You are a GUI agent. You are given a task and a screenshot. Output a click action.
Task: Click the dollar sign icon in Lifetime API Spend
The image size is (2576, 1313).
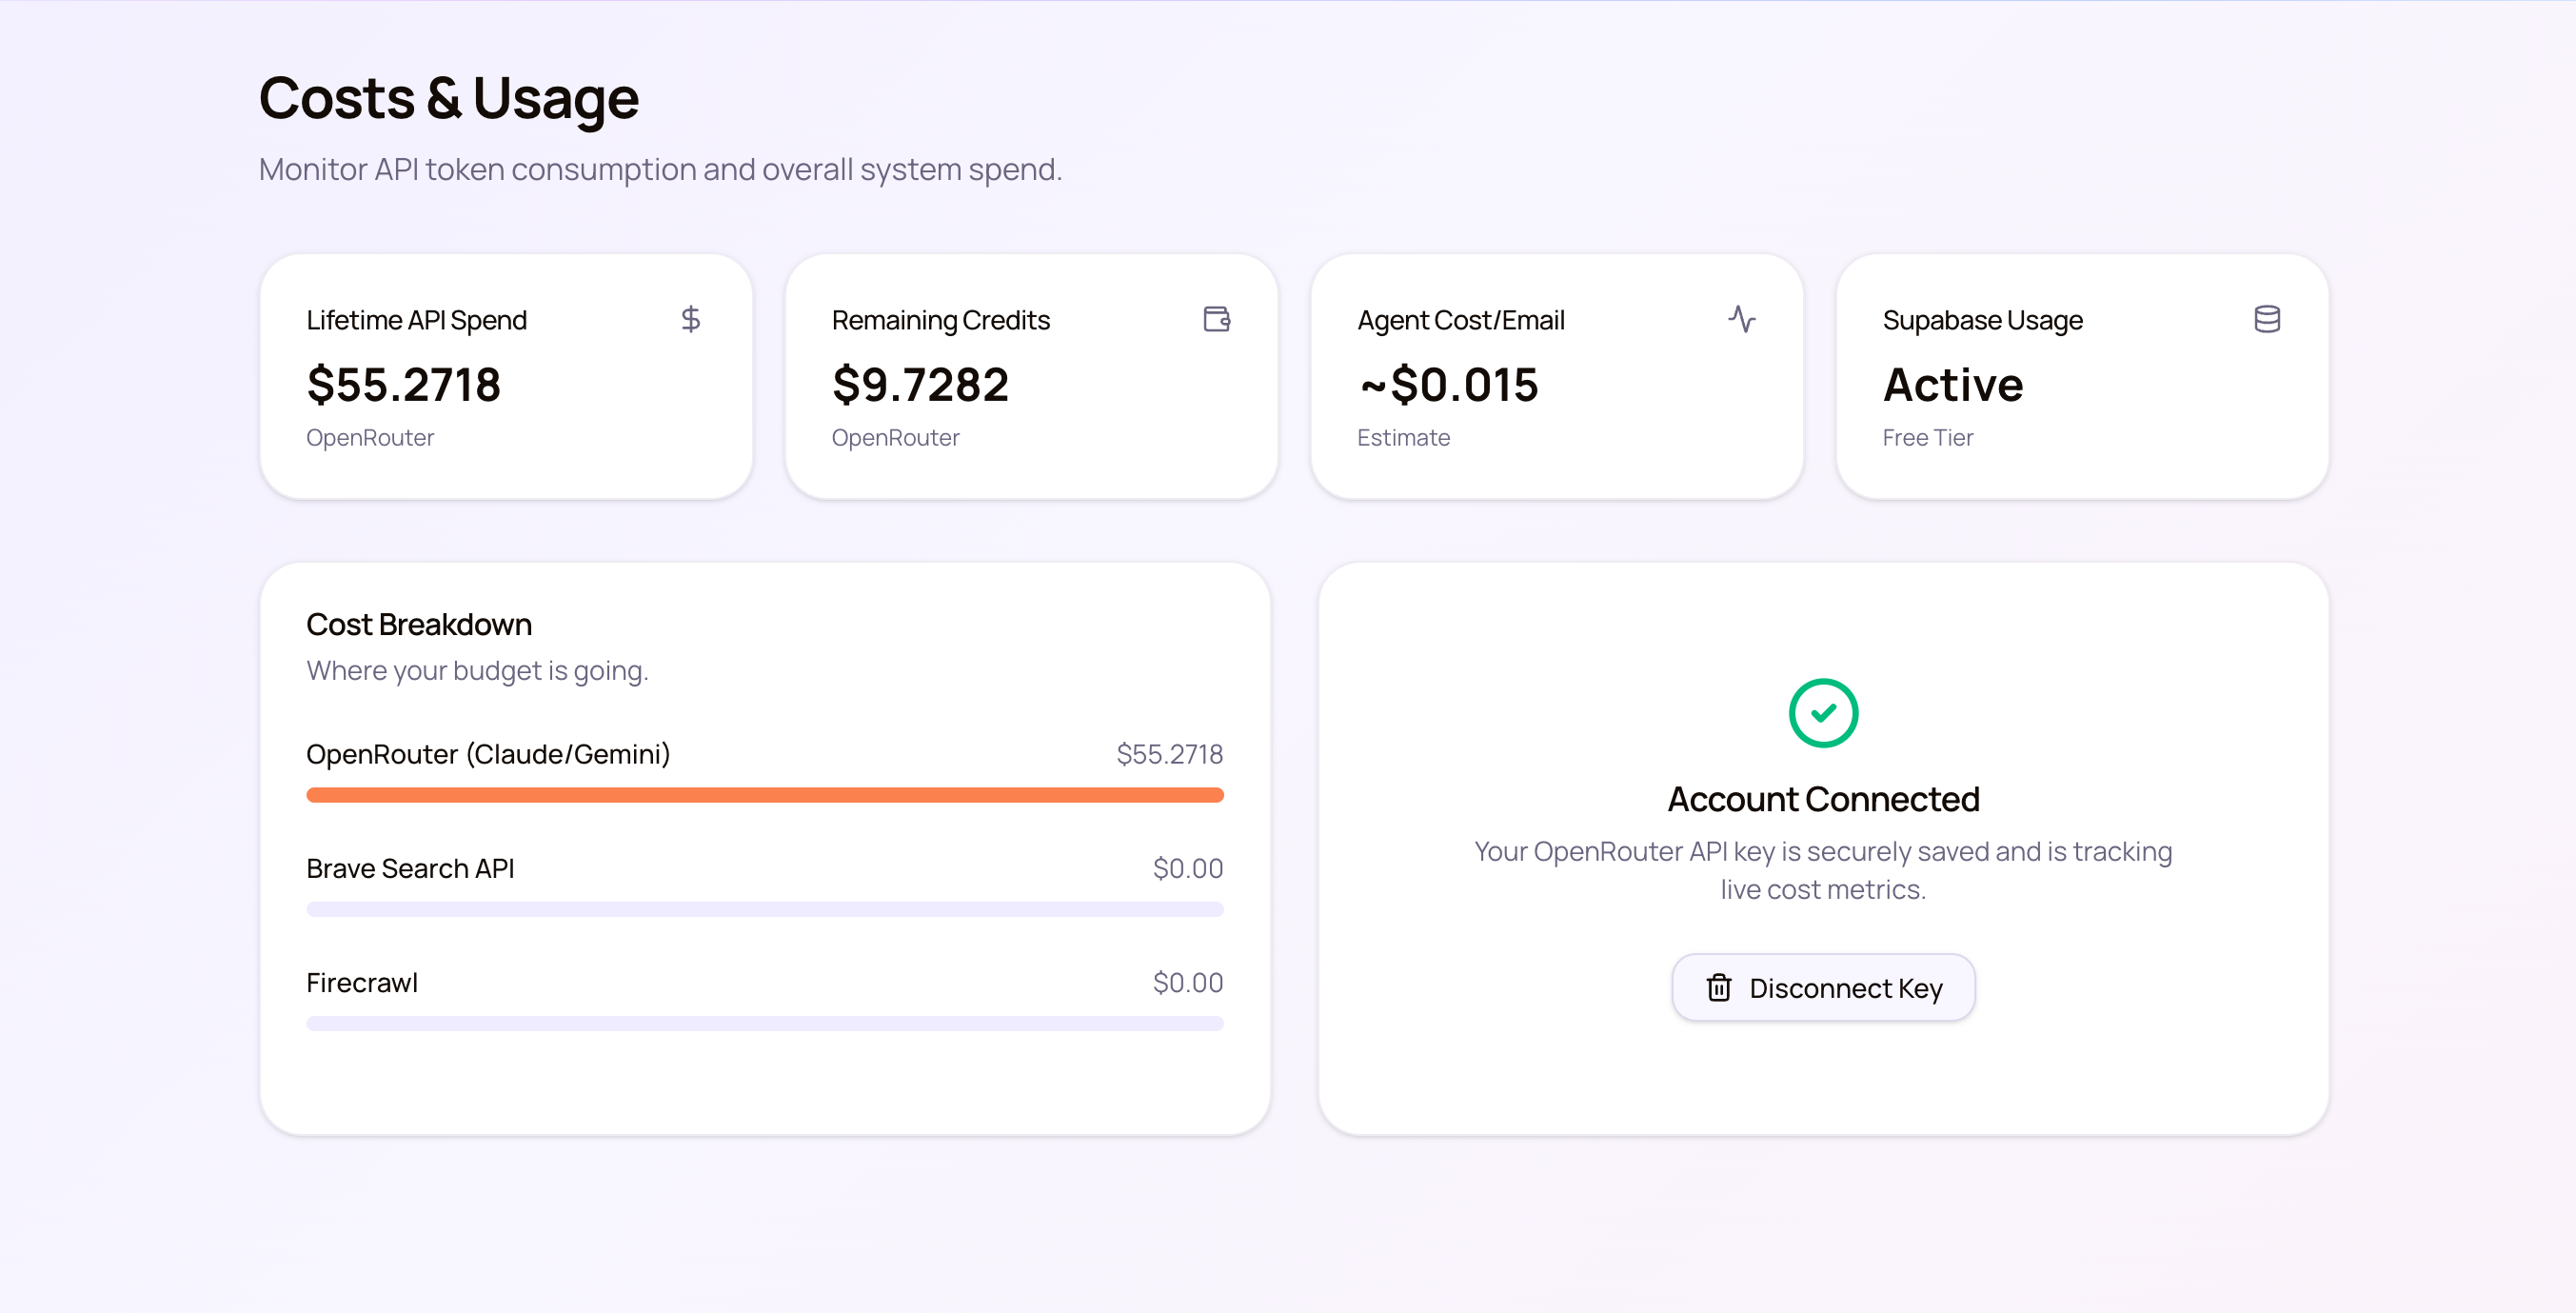pos(690,319)
